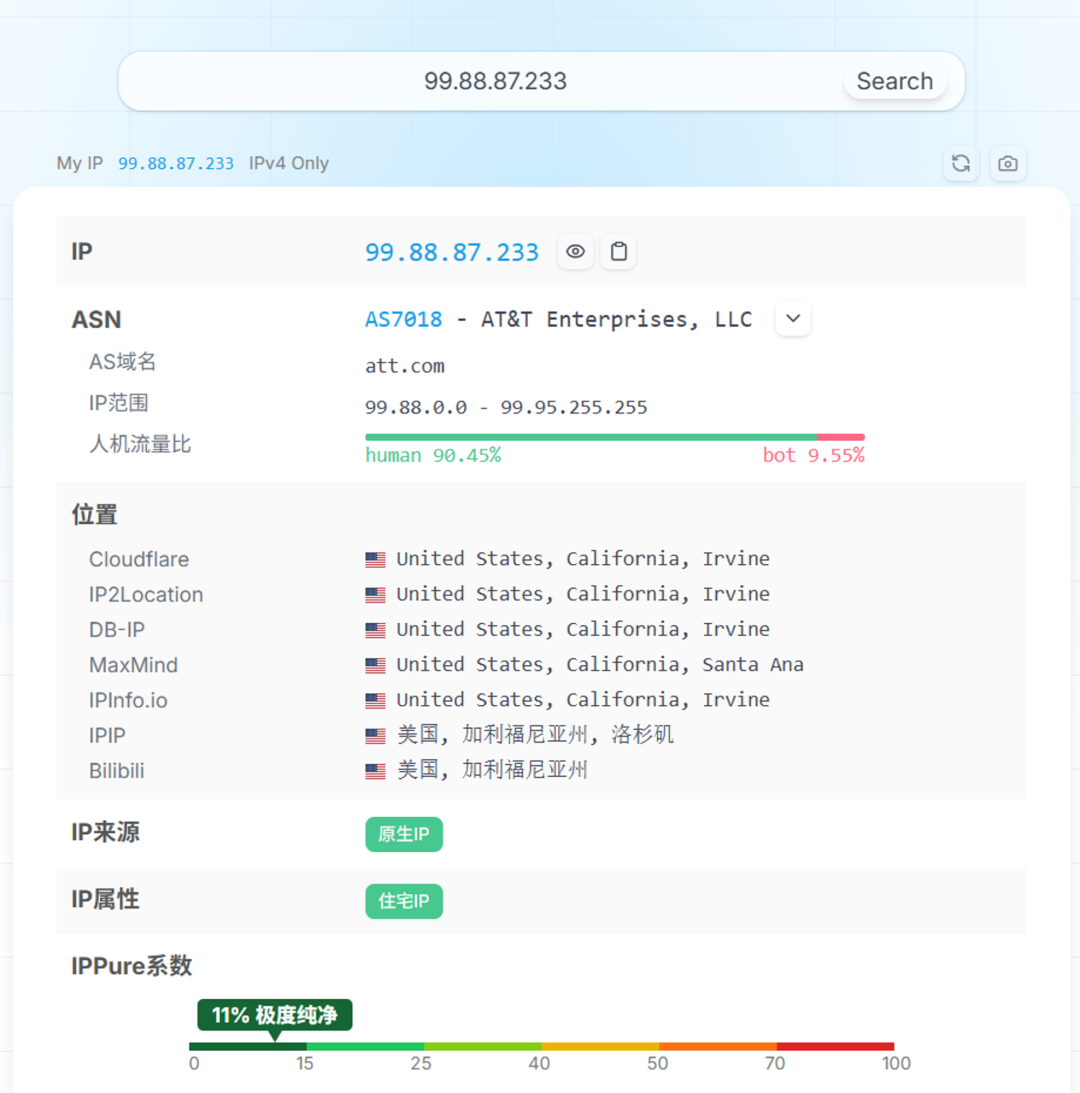Image resolution: width=1080 pixels, height=1093 pixels.
Task: Click the IPIP location 美国, 加利福尼亚州, 洛杉矶
Action: [x=535, y=735]
